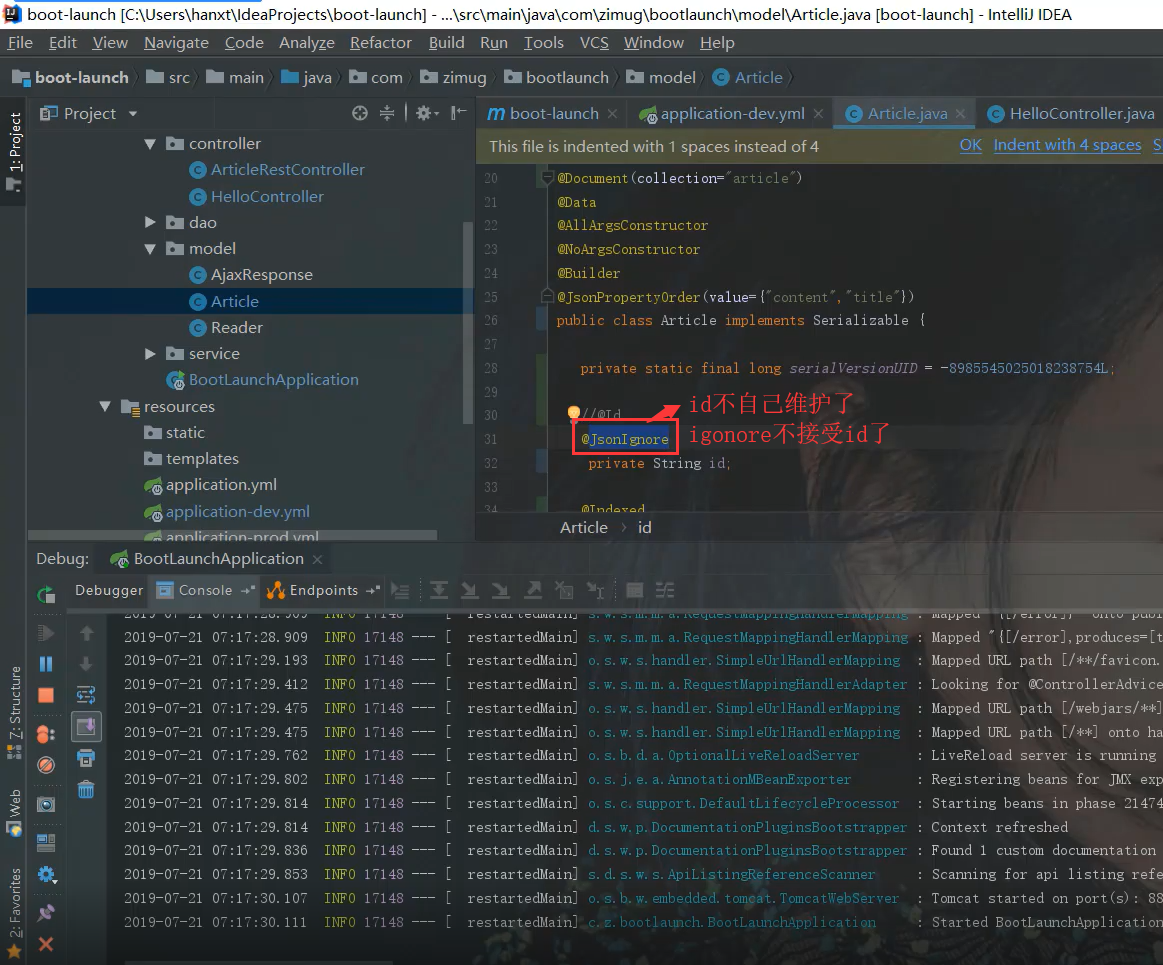Viewport: 1163px width, 965px height.
Task: Open the Favorites tool window stripe
Action: tap(13, 912)
